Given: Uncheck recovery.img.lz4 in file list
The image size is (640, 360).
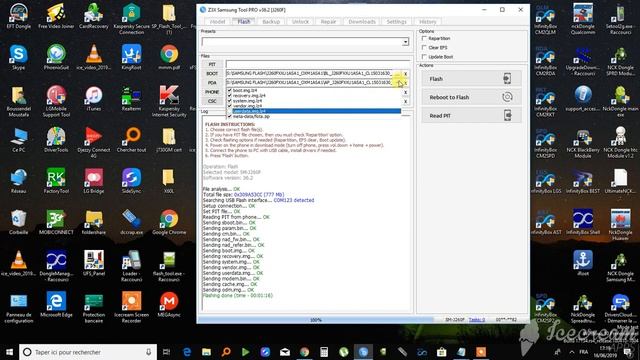Looking at the screenshot, I should point(230,96).
